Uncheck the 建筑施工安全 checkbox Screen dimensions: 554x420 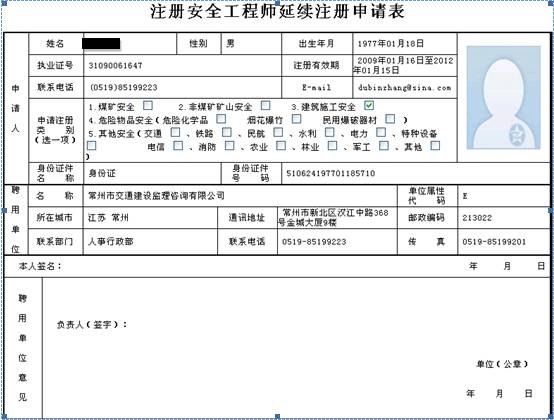[369, 105]
